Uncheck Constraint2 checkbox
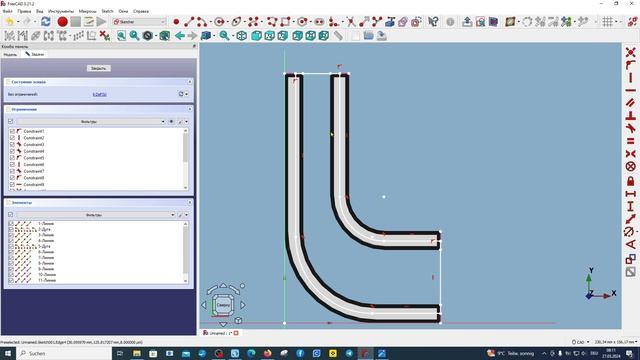Viewport: 640px width, 360px height. (12, 138)
